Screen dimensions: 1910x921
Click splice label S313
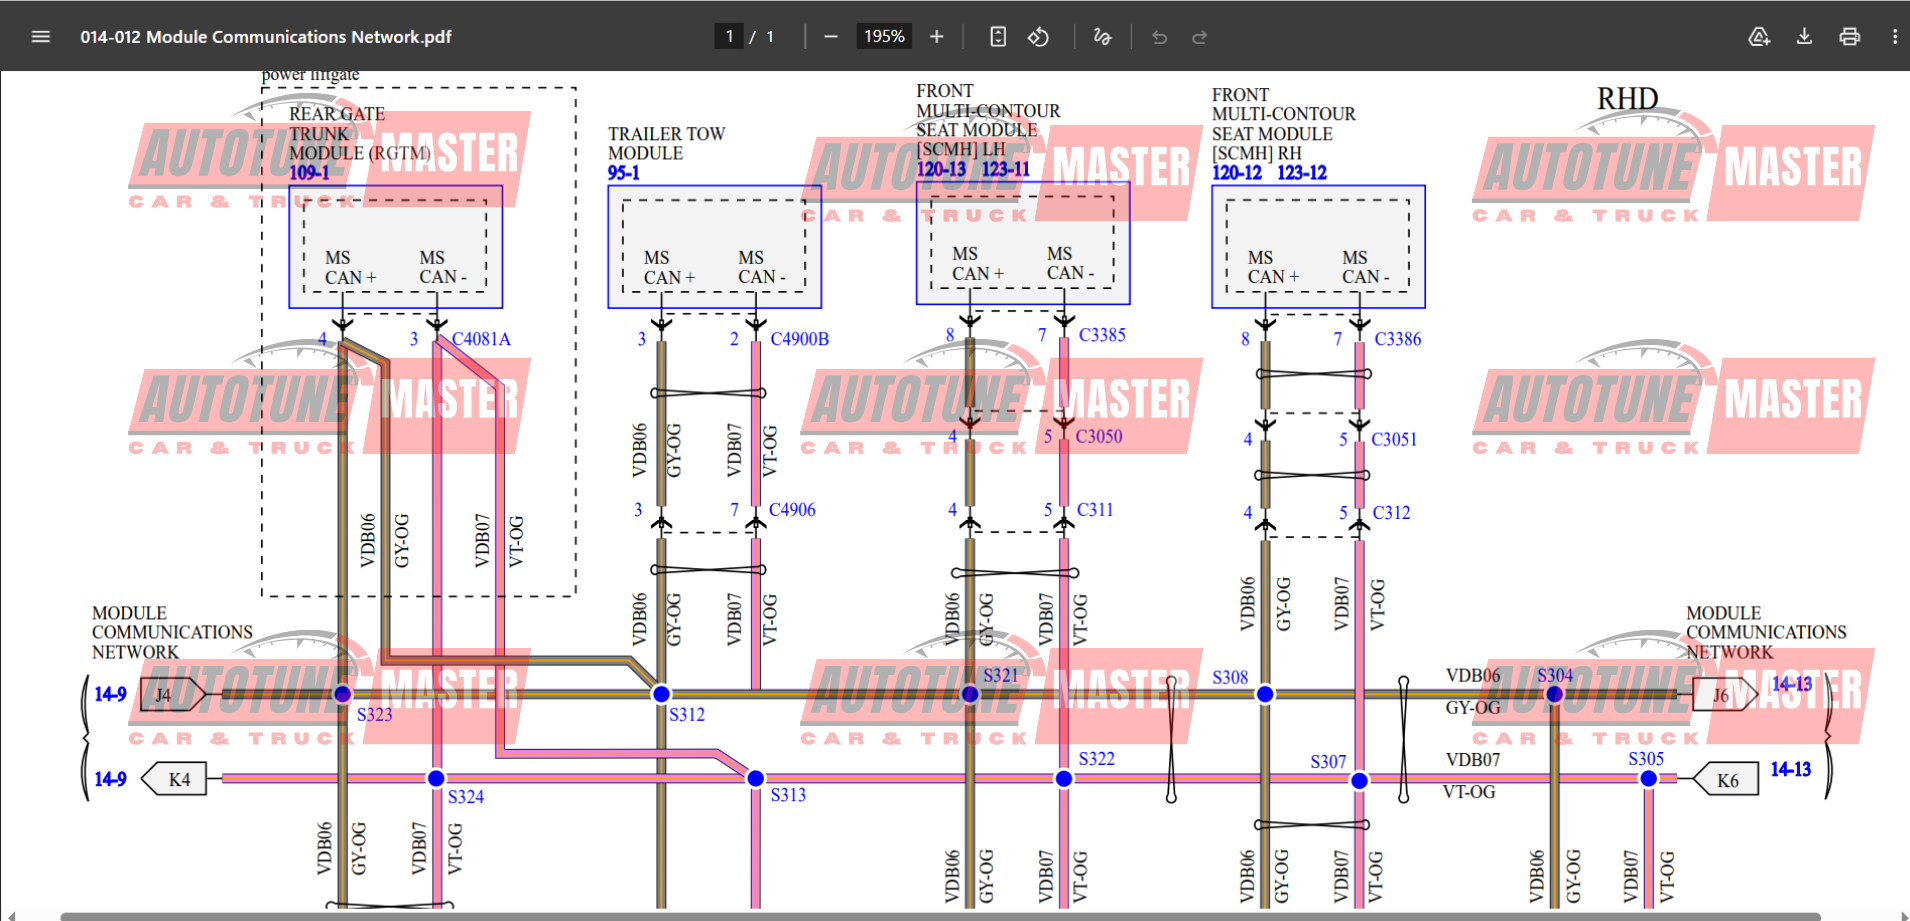click(x=788, y=795)
